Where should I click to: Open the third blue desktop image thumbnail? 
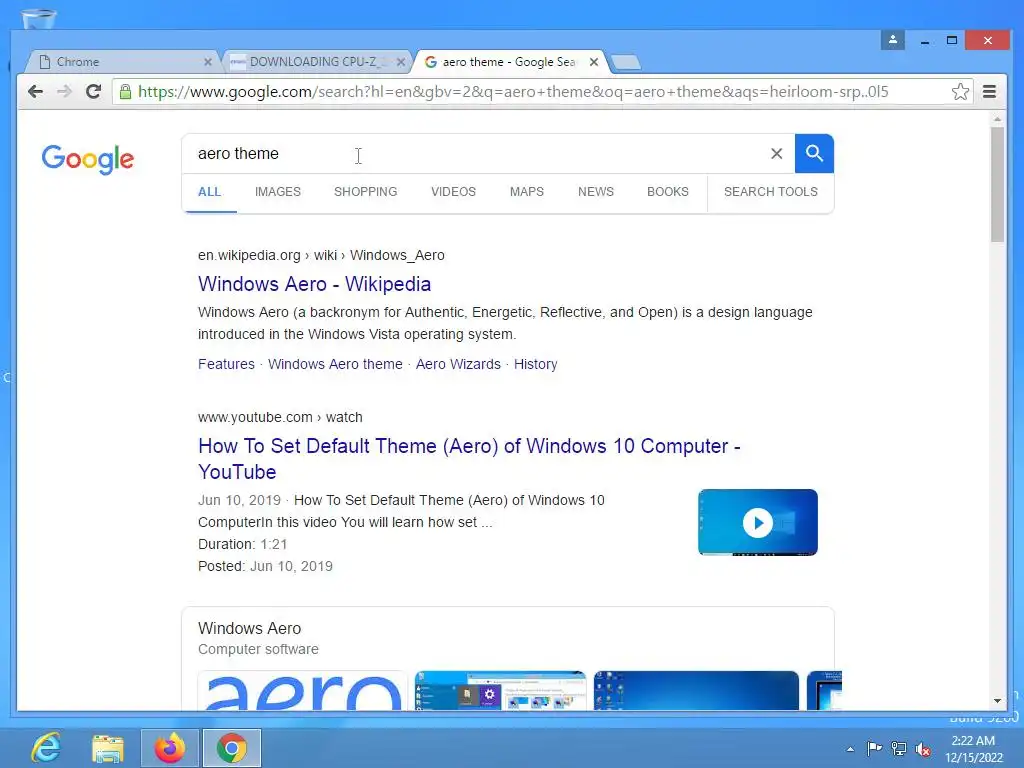tap(696, 690)
